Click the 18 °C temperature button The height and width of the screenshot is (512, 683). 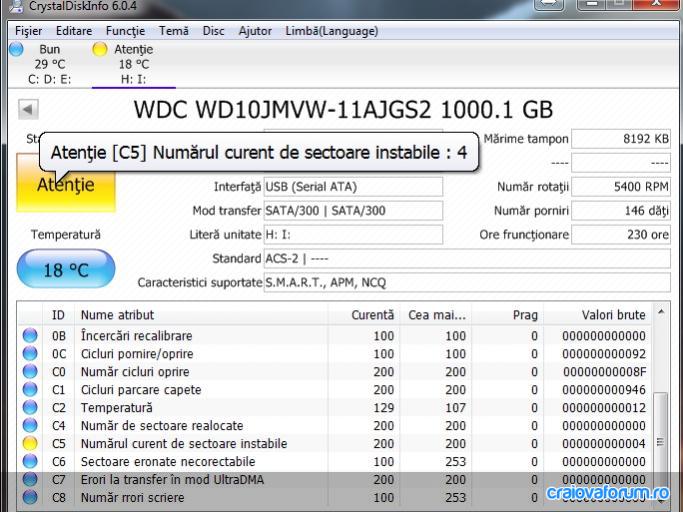[66, 269]
